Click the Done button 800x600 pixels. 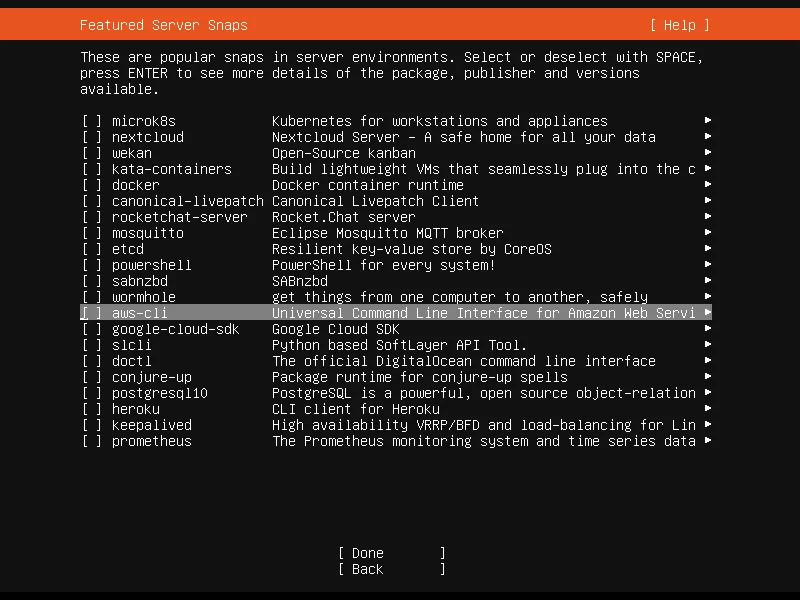coord(392,553)
